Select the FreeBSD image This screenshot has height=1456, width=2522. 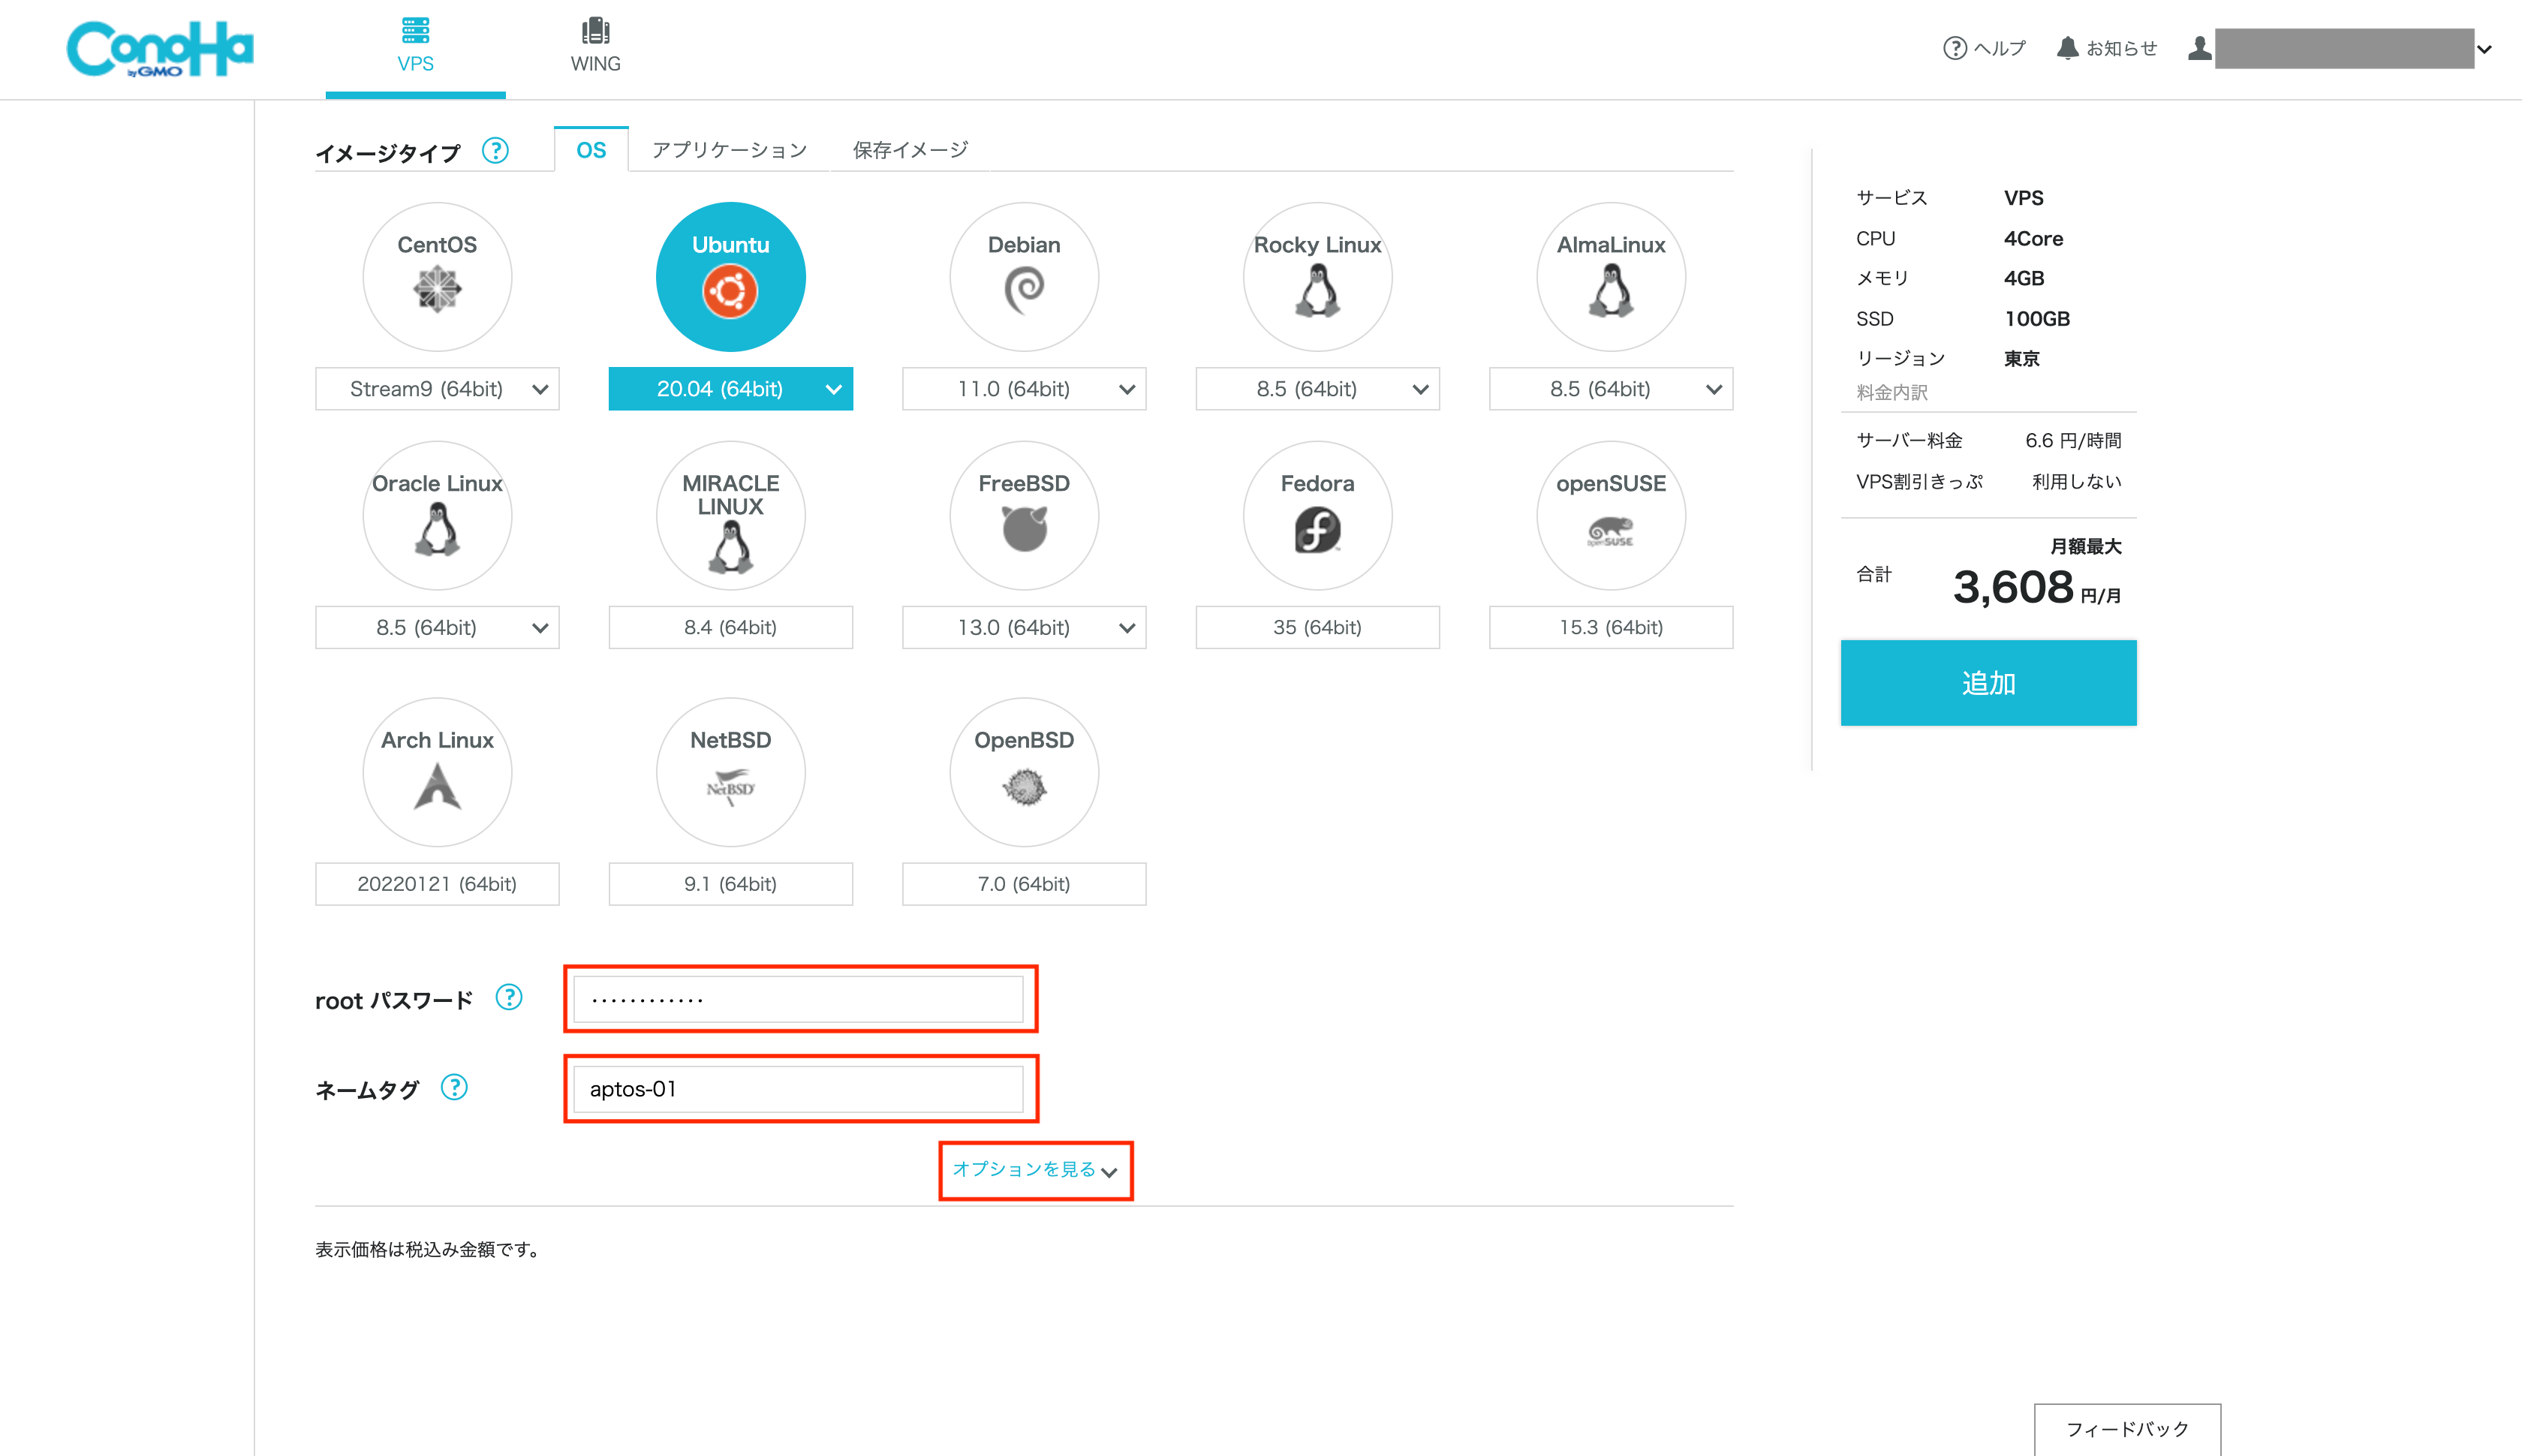click(1024, 516)
